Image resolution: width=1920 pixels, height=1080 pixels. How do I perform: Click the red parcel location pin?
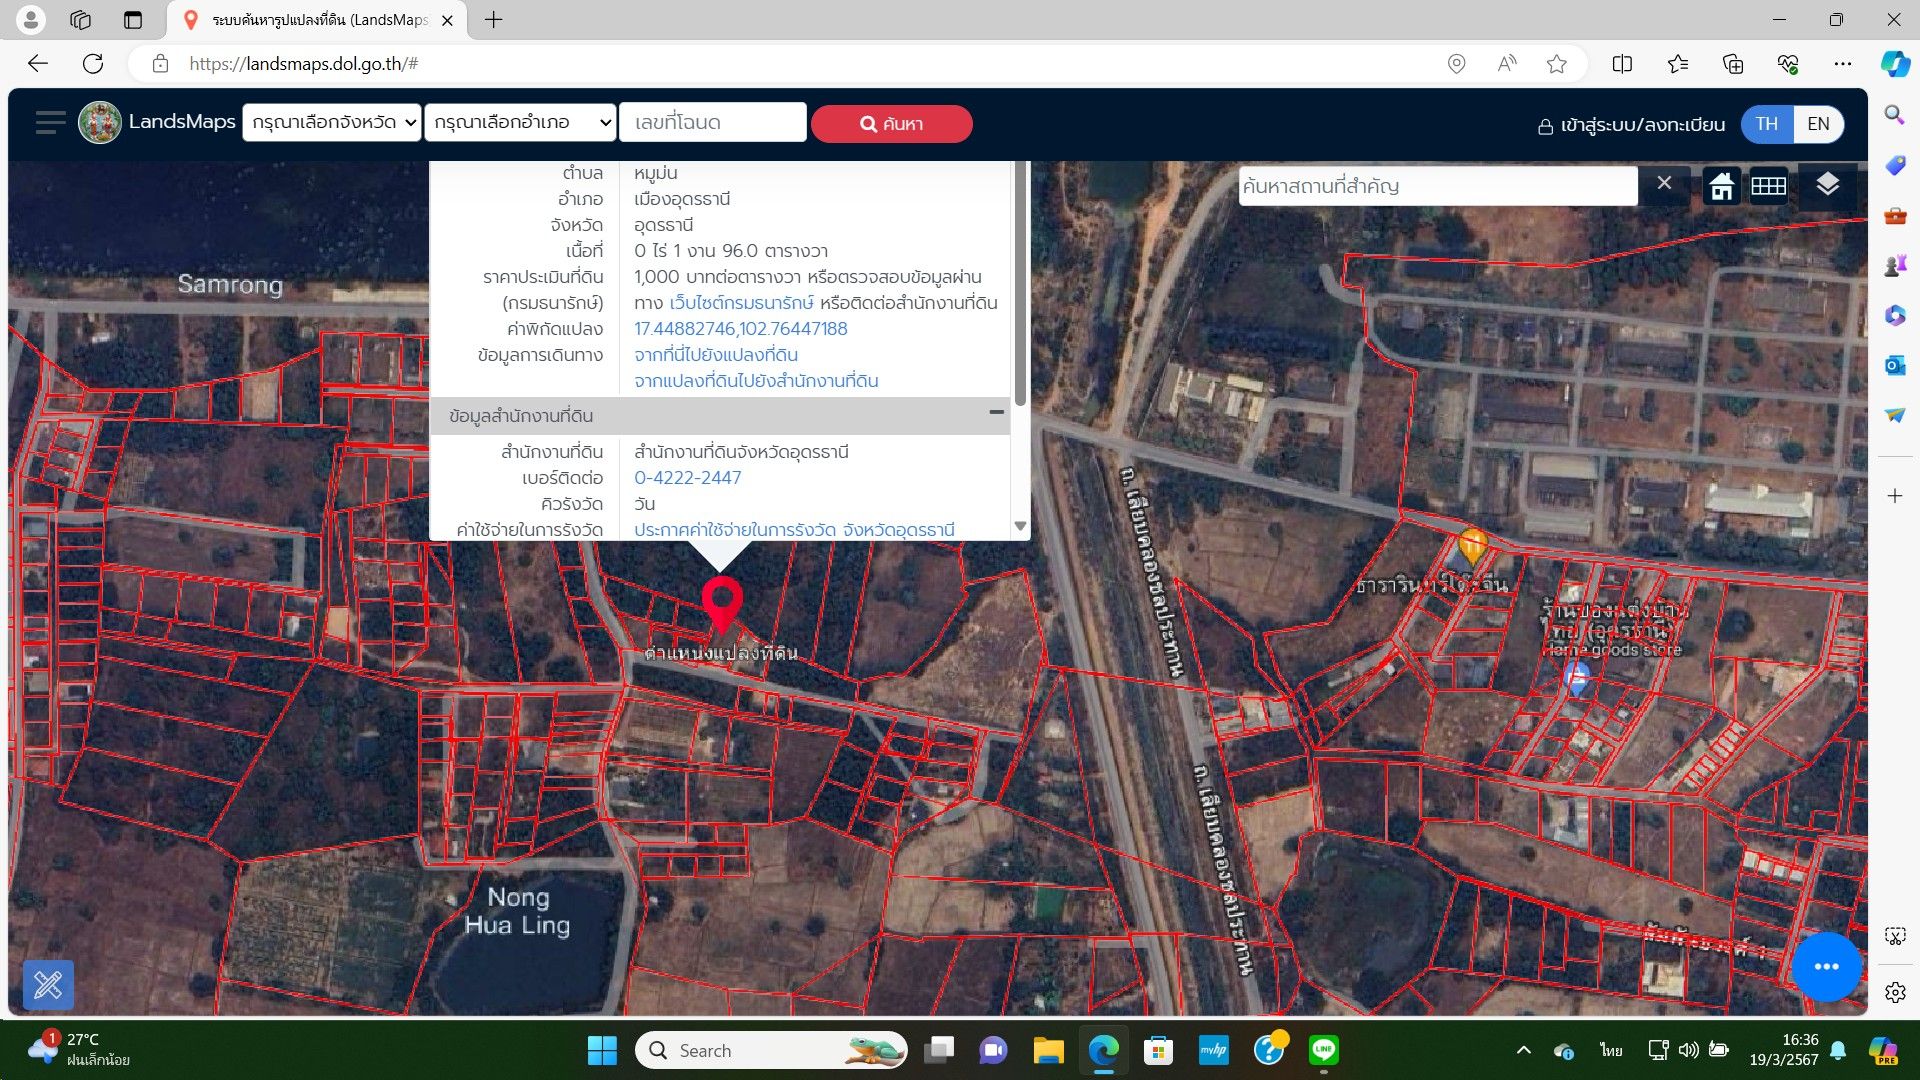[x=721, y=604]
